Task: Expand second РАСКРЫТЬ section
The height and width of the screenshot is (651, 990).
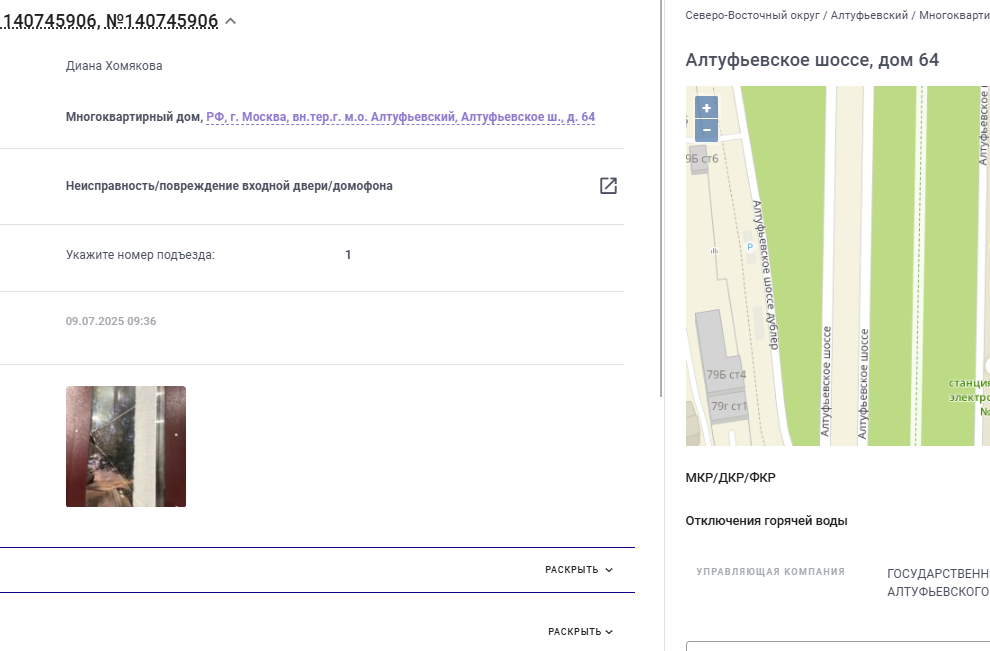Action: pos(580,631)
